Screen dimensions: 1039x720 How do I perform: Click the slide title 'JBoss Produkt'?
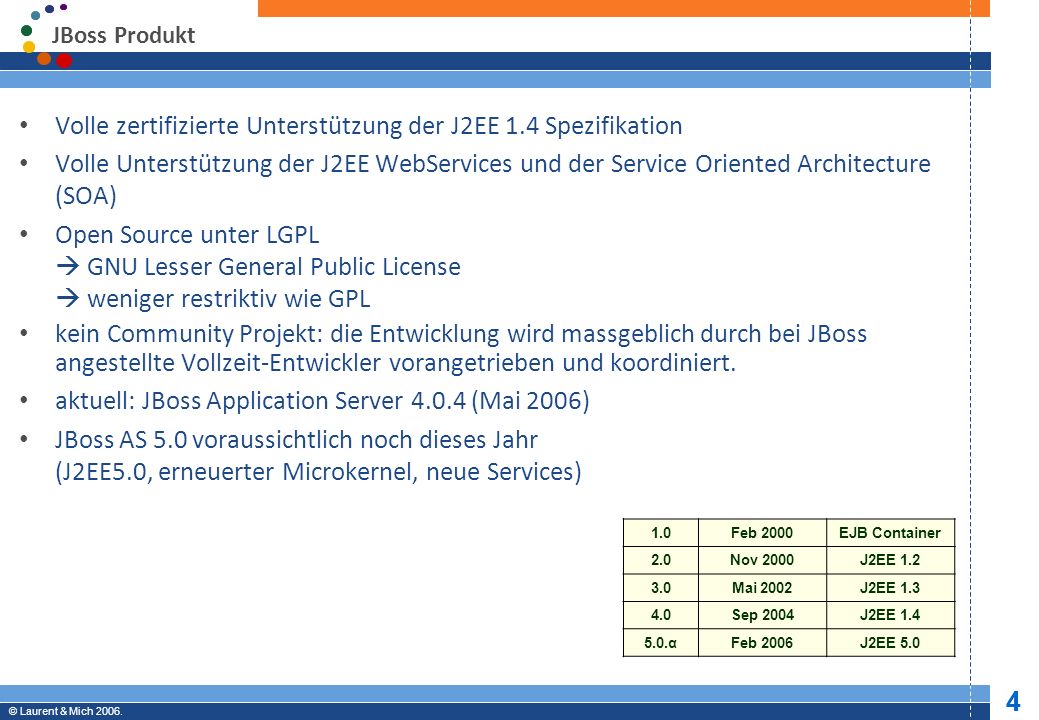[123, 35]
